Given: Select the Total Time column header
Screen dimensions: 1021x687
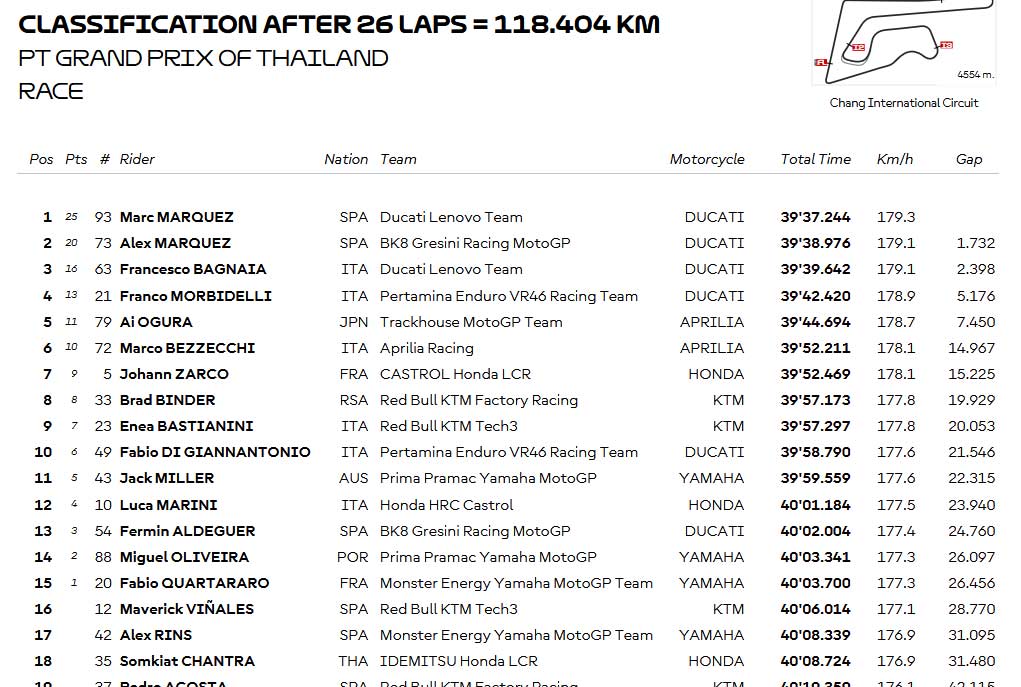Looking at the screenshot, I should (815, 159).
